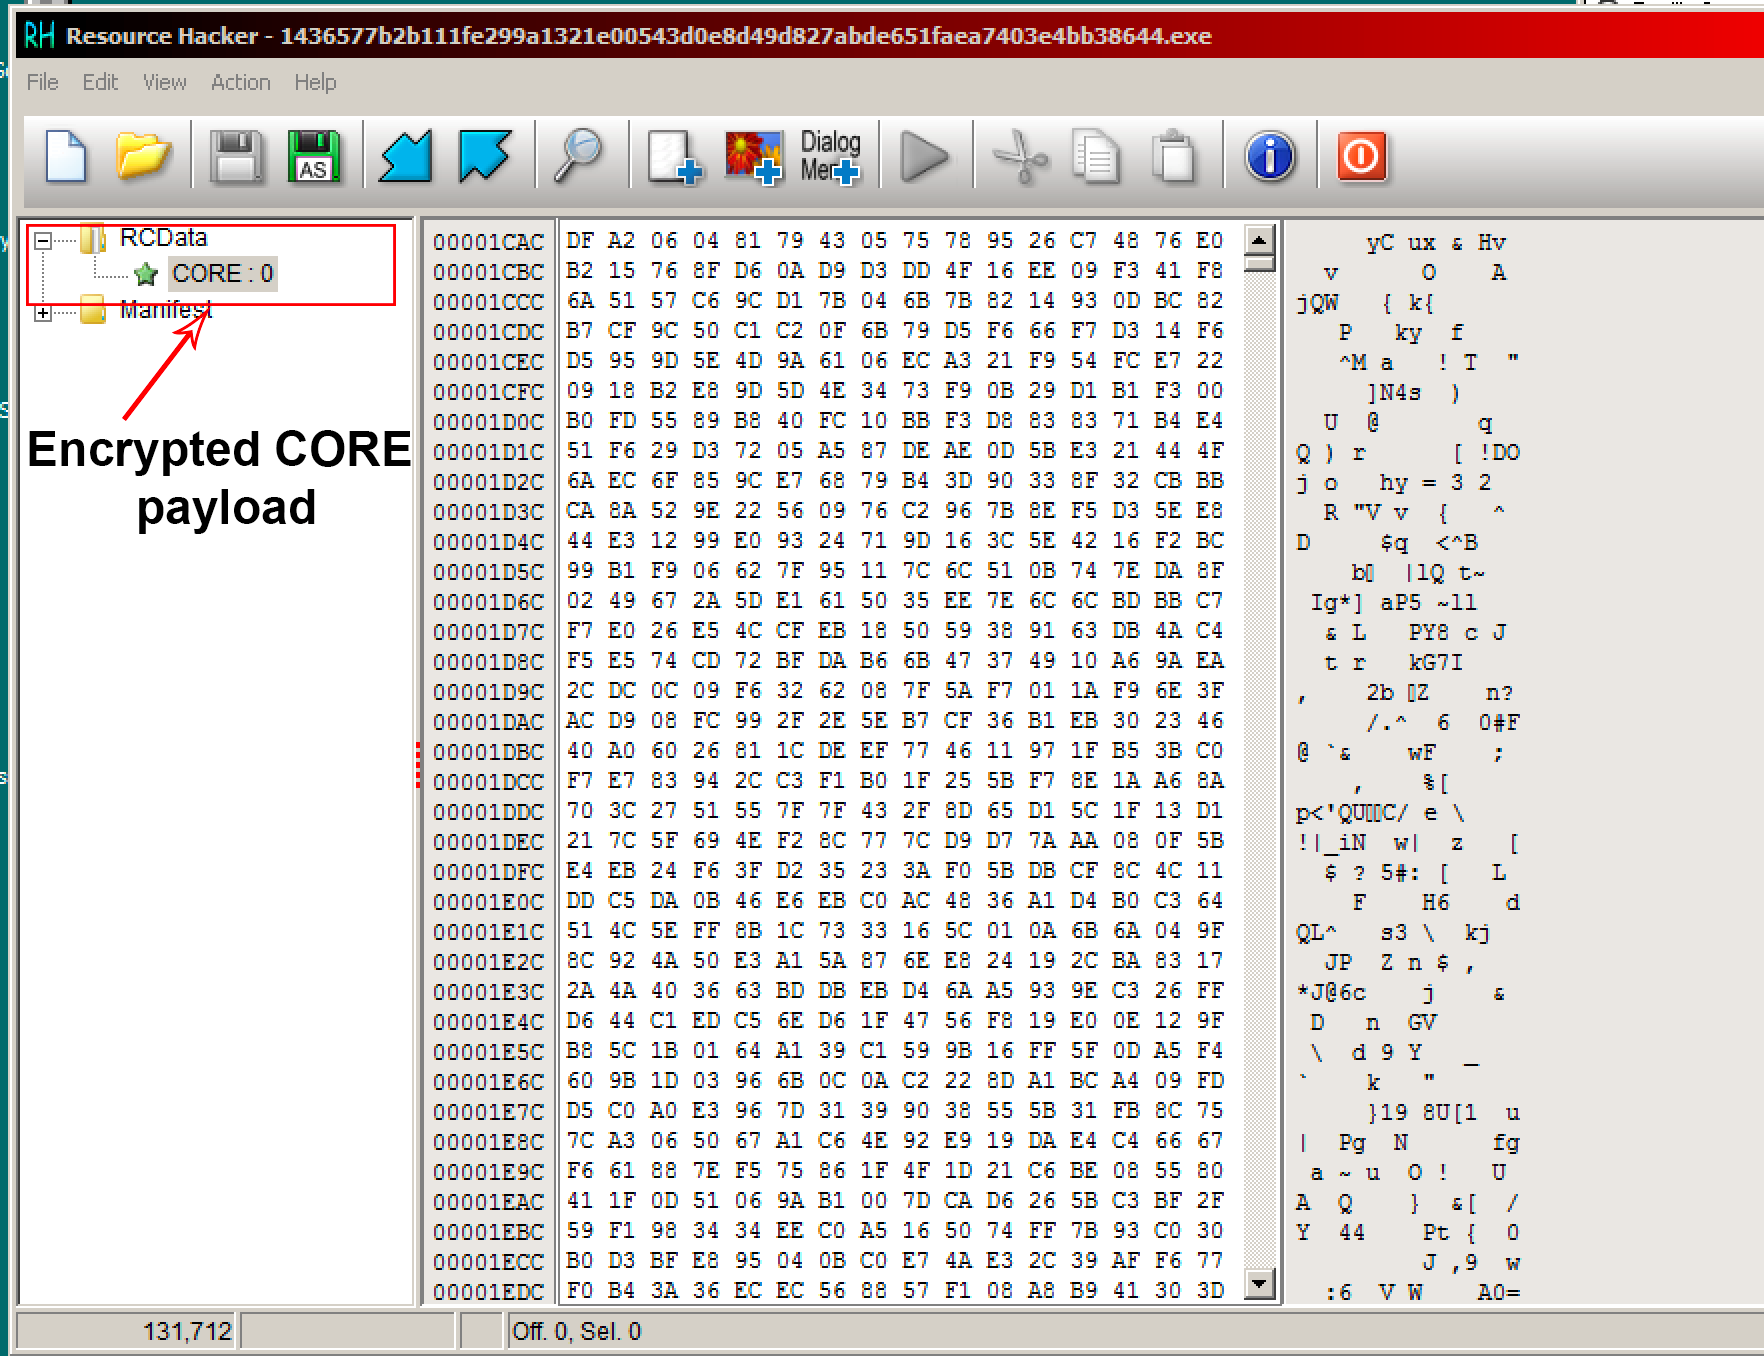
Task: Click last byte FF on row 00001E3C
Action: click(x=1210, y=991)
